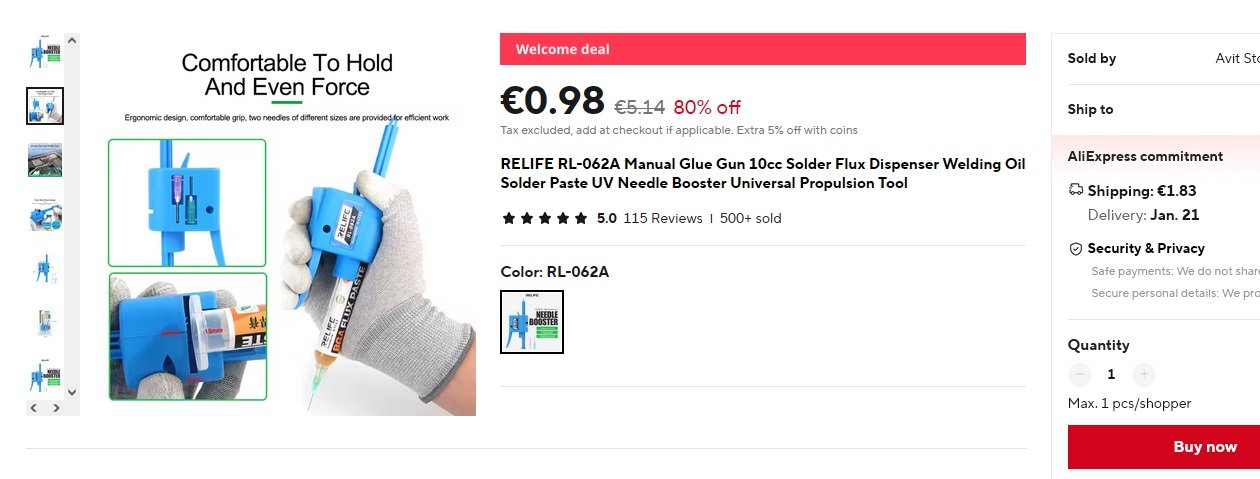
Task: Increase quantity with the plus button
Action: point(1144,374)
